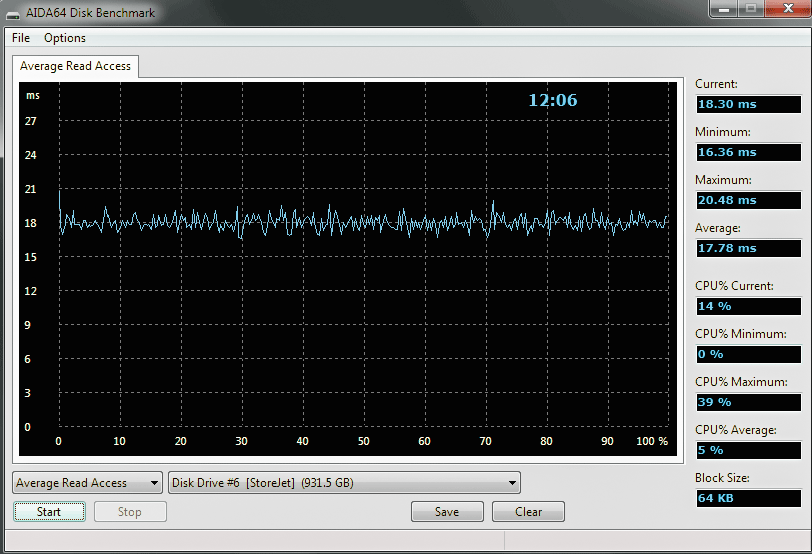This screenshot has width=812, height=554.
Task: Click the Current value 18.30 ms
Action: 748,104
